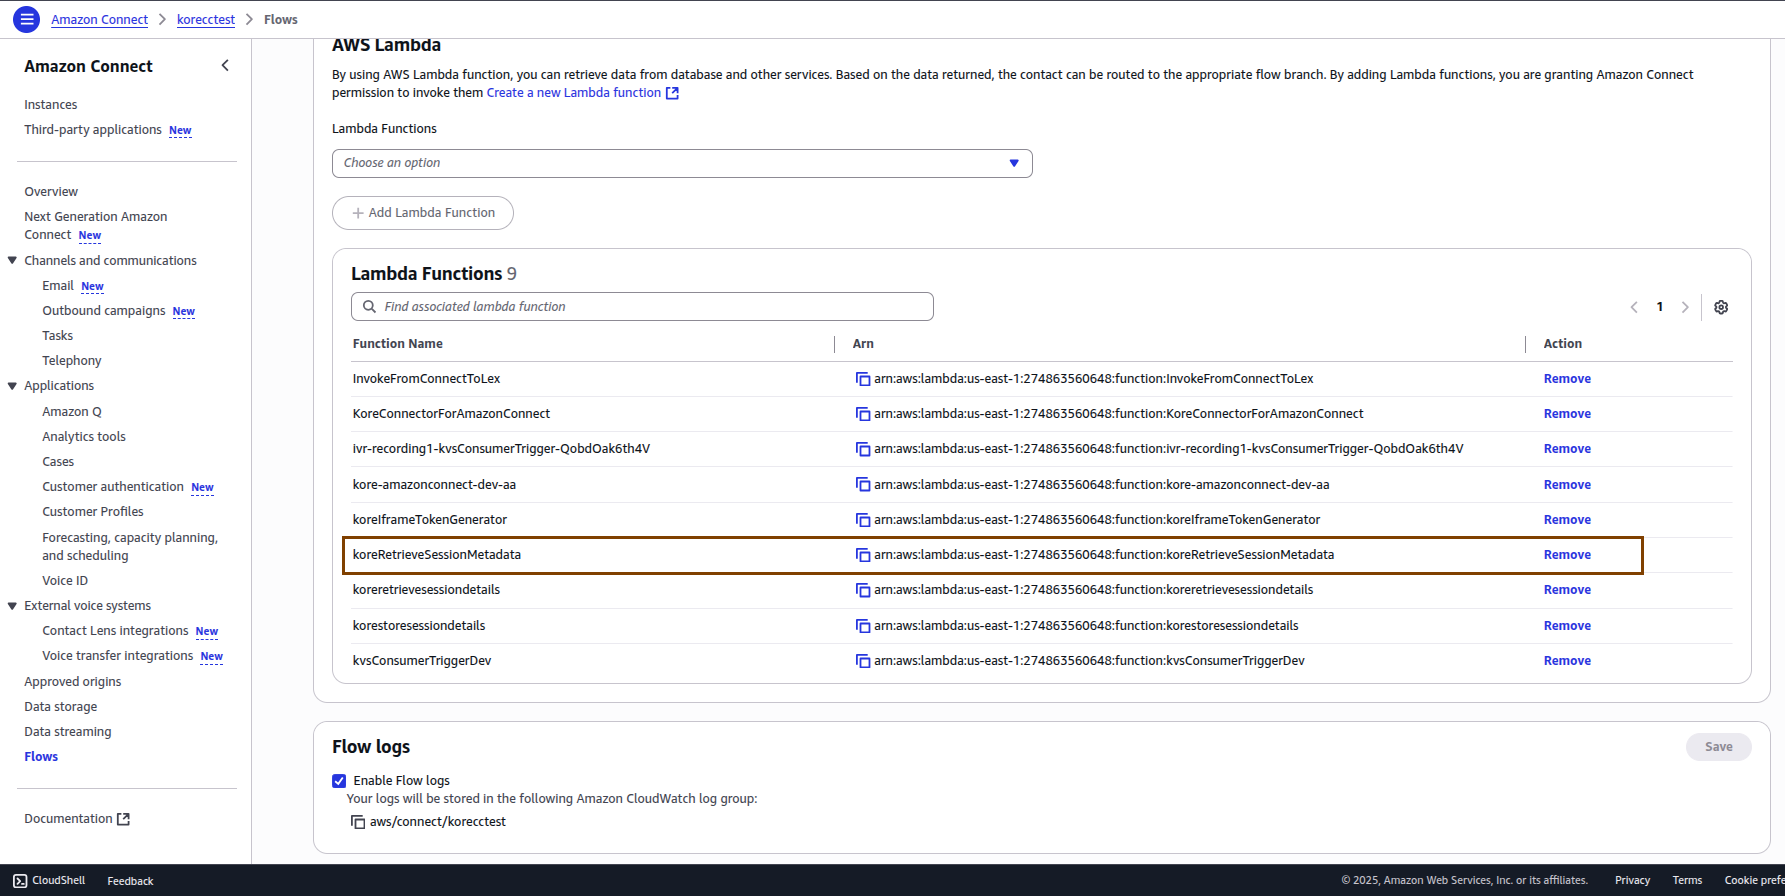The image size is (1785, 896).
Task: Copy the InvokeFromConnectToLex ARN
Action: click(x=862, y=379)
